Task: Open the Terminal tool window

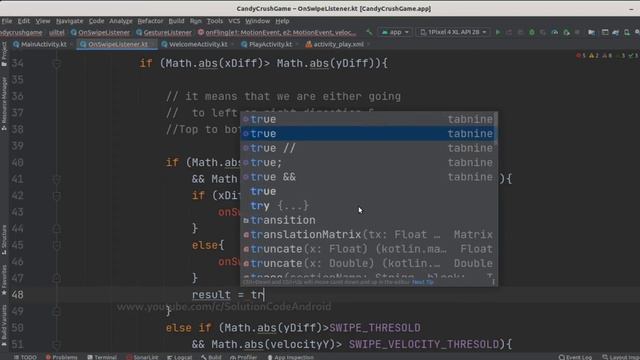Action: (x=102, y=357)
